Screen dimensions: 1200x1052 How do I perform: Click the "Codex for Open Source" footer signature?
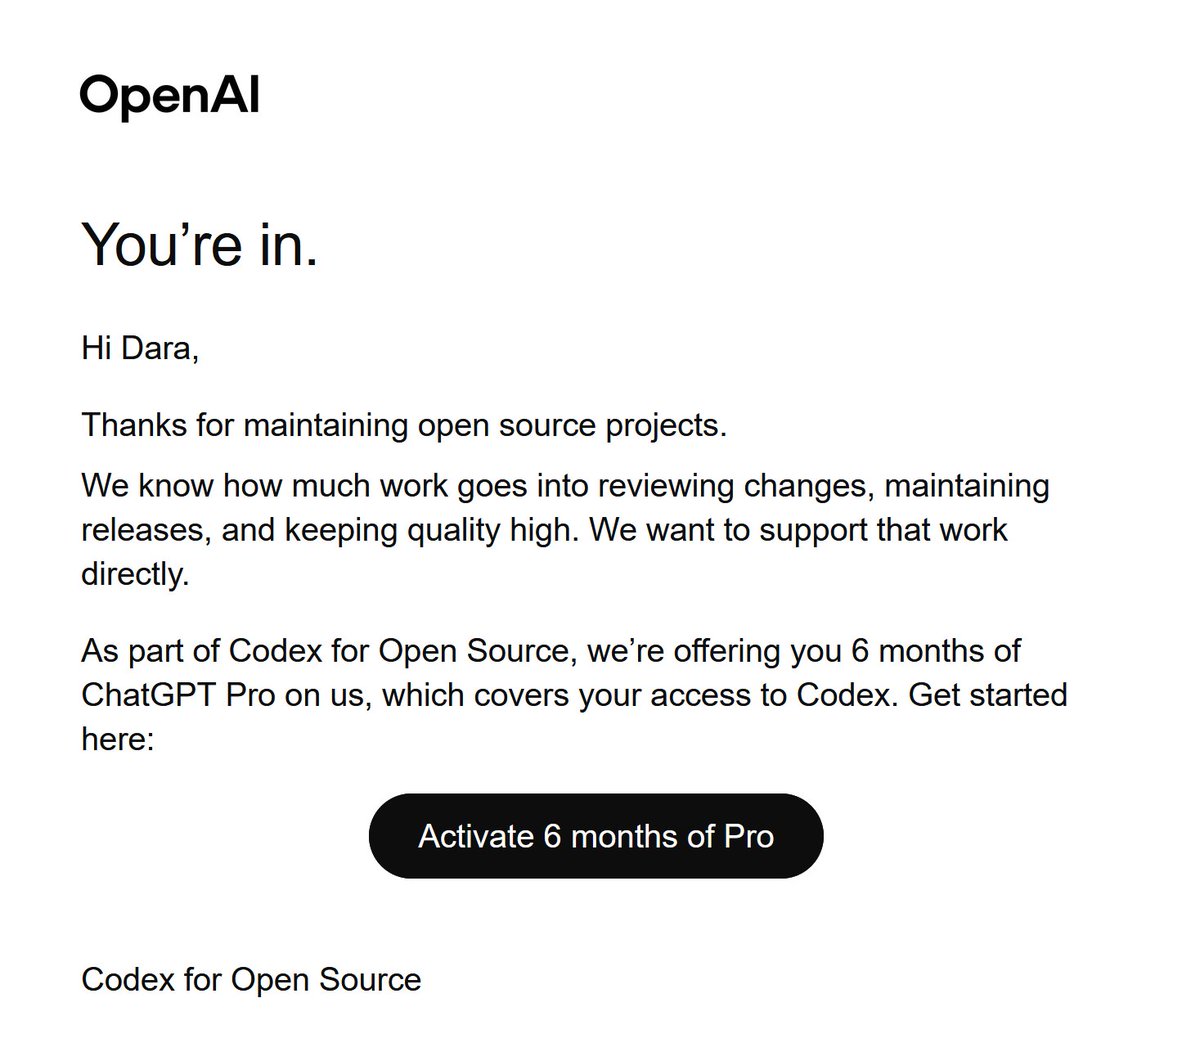[251, 979]
